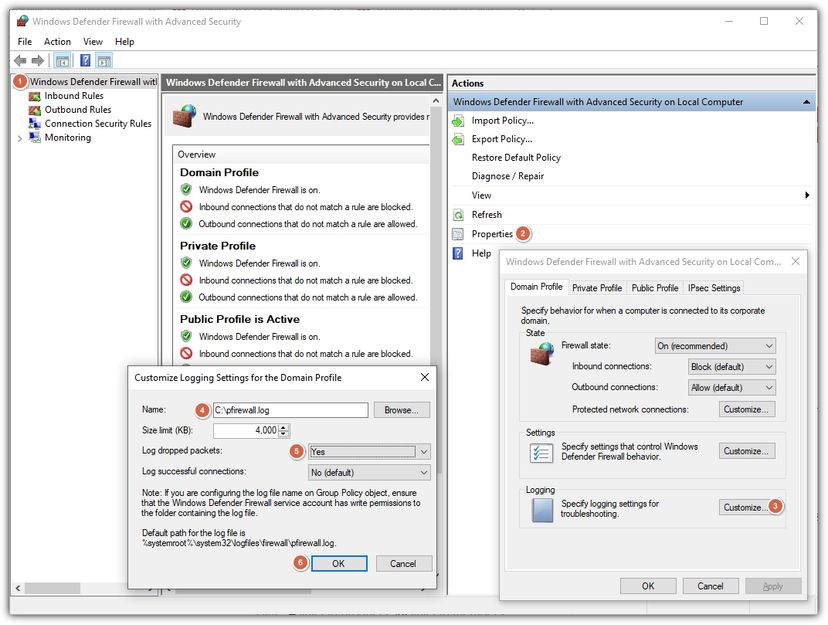828x625 pixels.
Task: Collapse the Actions section header arrow
Action: pos(806,102)
